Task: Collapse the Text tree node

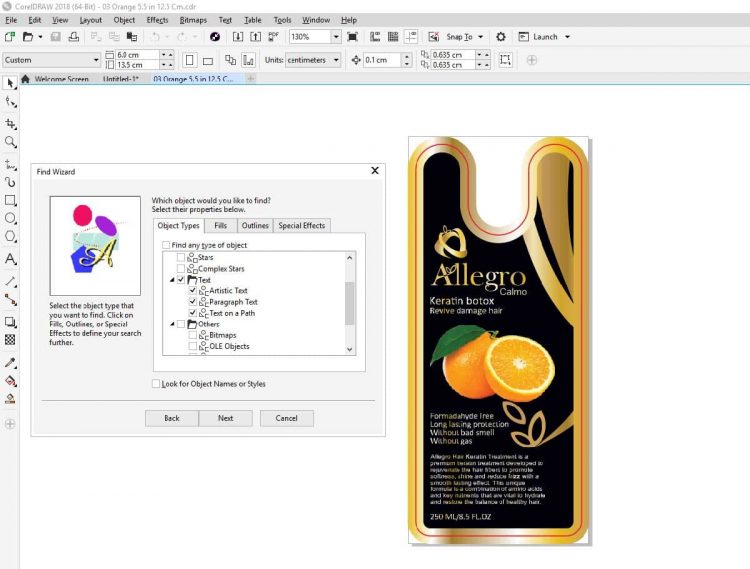Action: [x=172, y=280]
